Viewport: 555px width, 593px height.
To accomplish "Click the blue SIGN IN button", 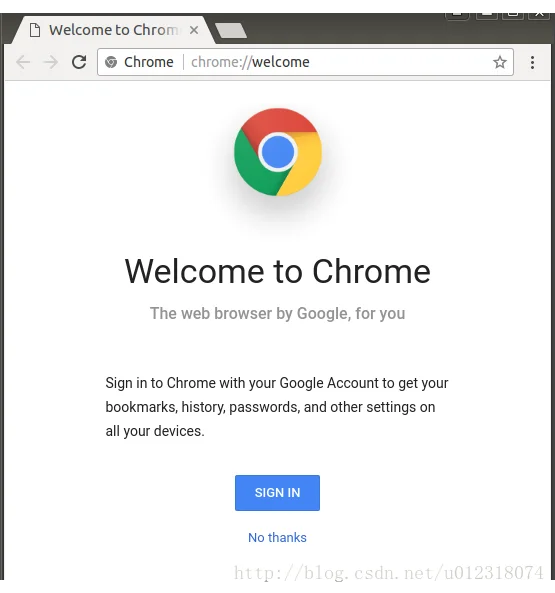I will click(x=277, y=493).
